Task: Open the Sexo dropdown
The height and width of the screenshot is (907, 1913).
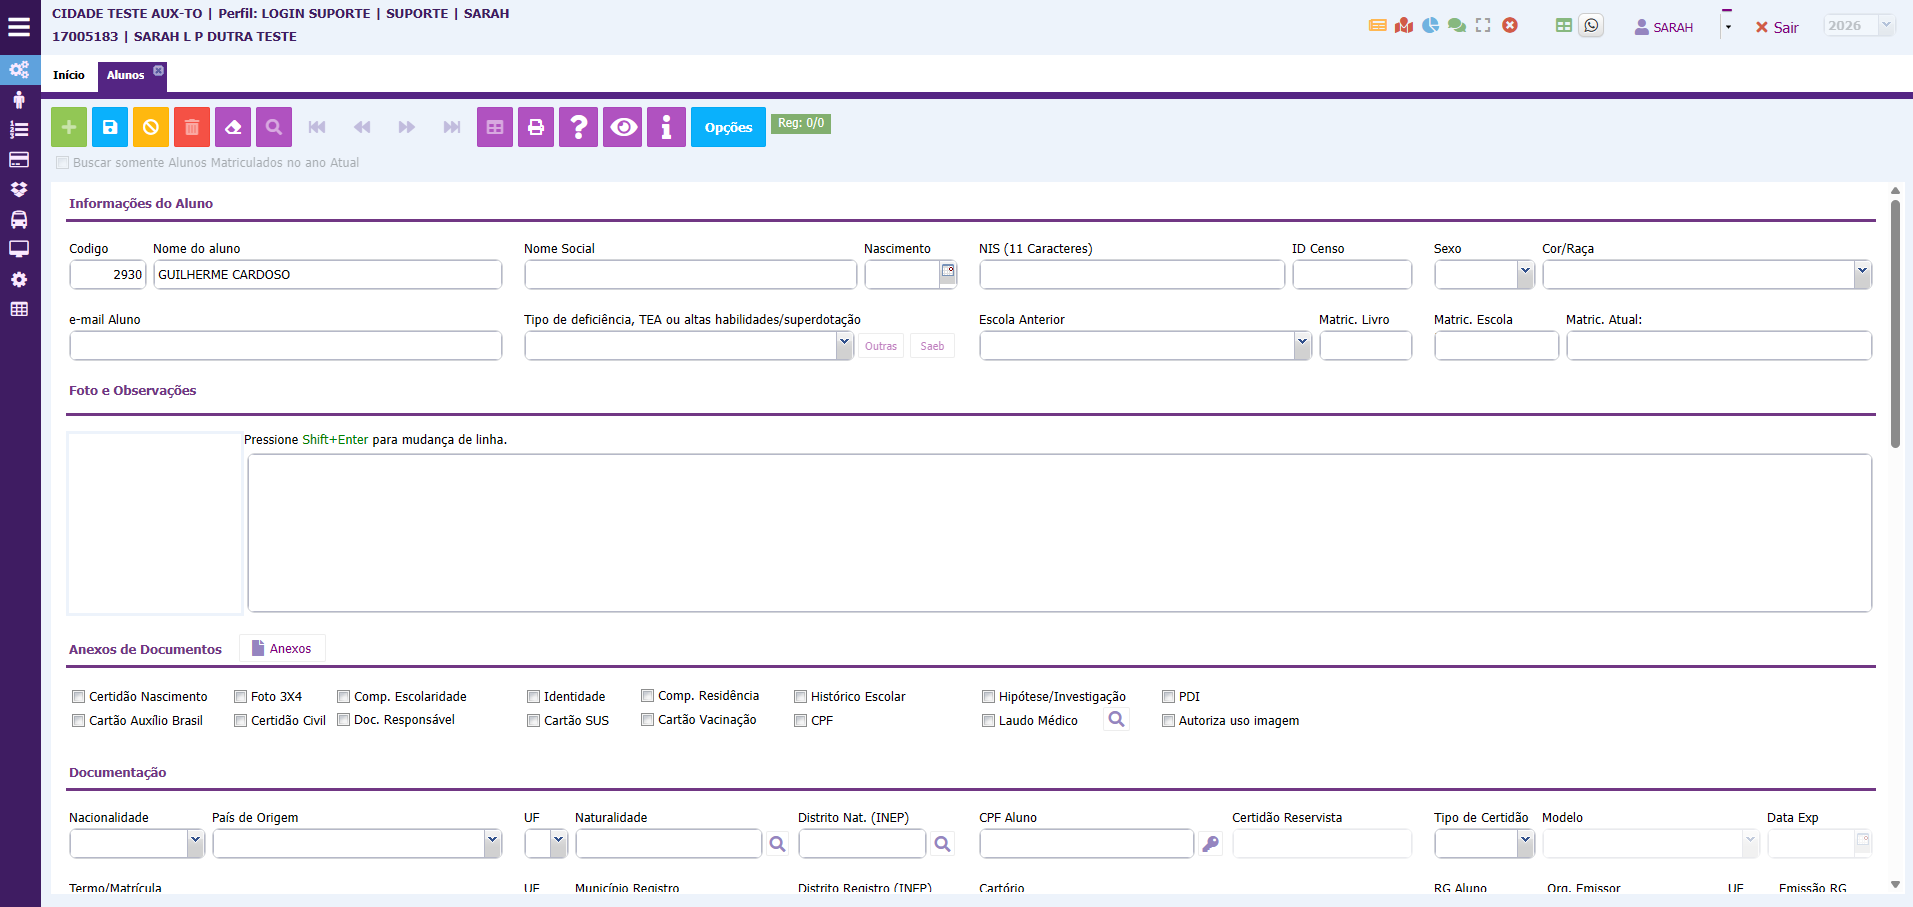Action: [x=1484, y=274]
